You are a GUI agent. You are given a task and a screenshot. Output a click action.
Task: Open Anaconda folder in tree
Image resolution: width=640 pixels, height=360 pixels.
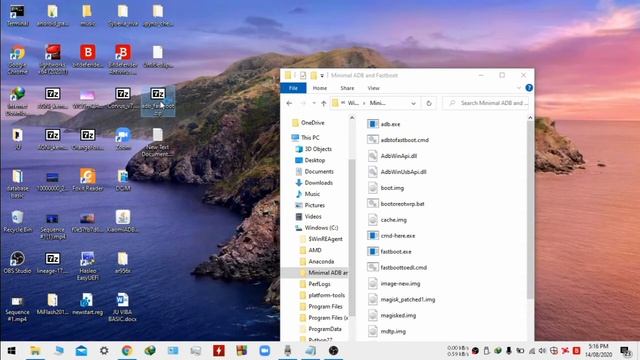[x=317, y=261]
